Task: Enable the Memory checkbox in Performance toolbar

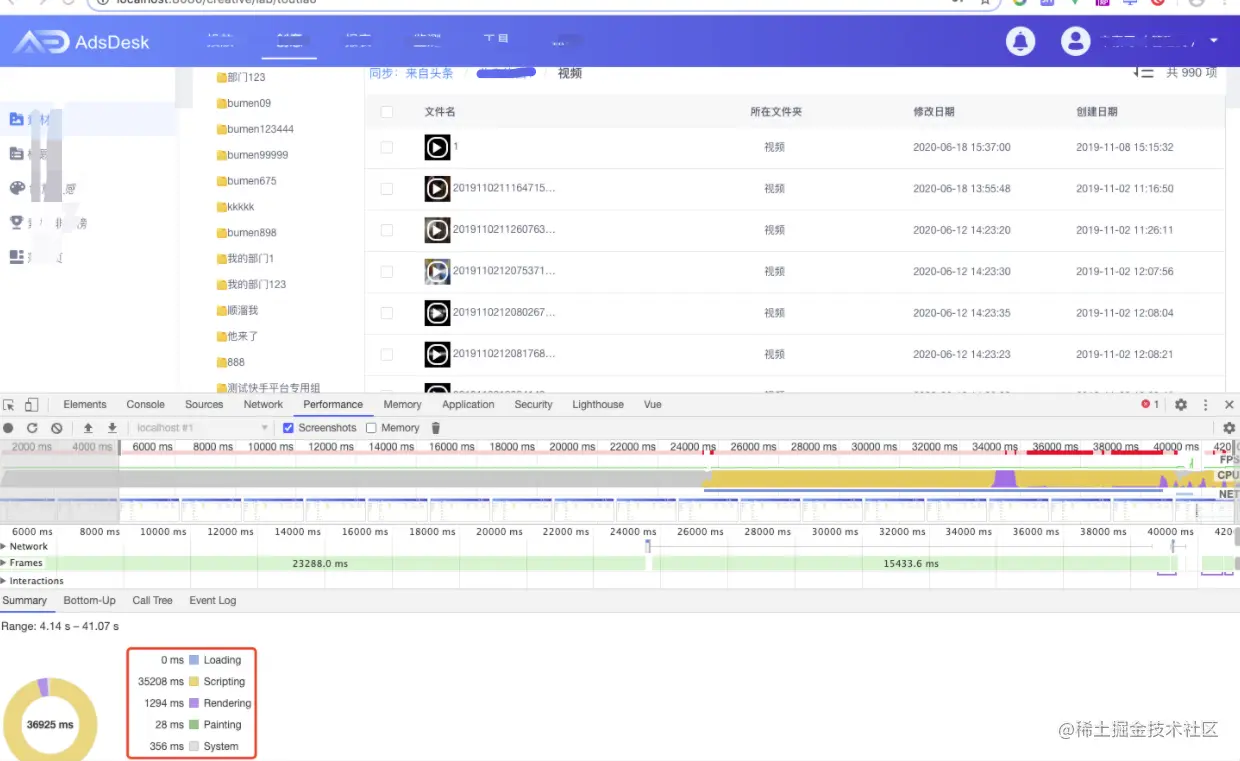Action: (371, 428)
